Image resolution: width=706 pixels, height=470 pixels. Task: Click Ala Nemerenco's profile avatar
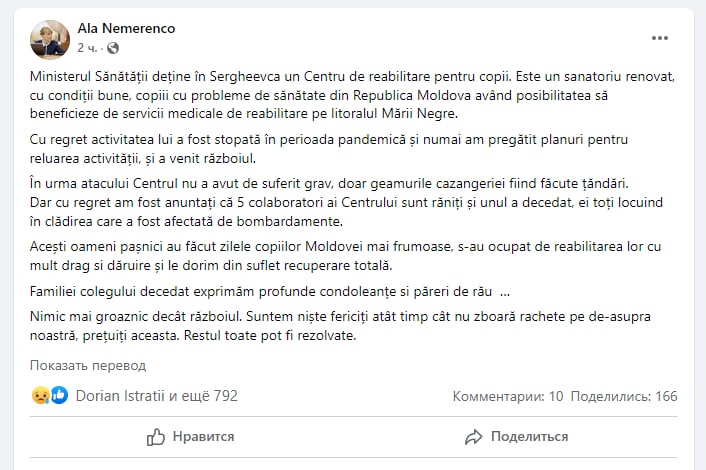(49, 38)
